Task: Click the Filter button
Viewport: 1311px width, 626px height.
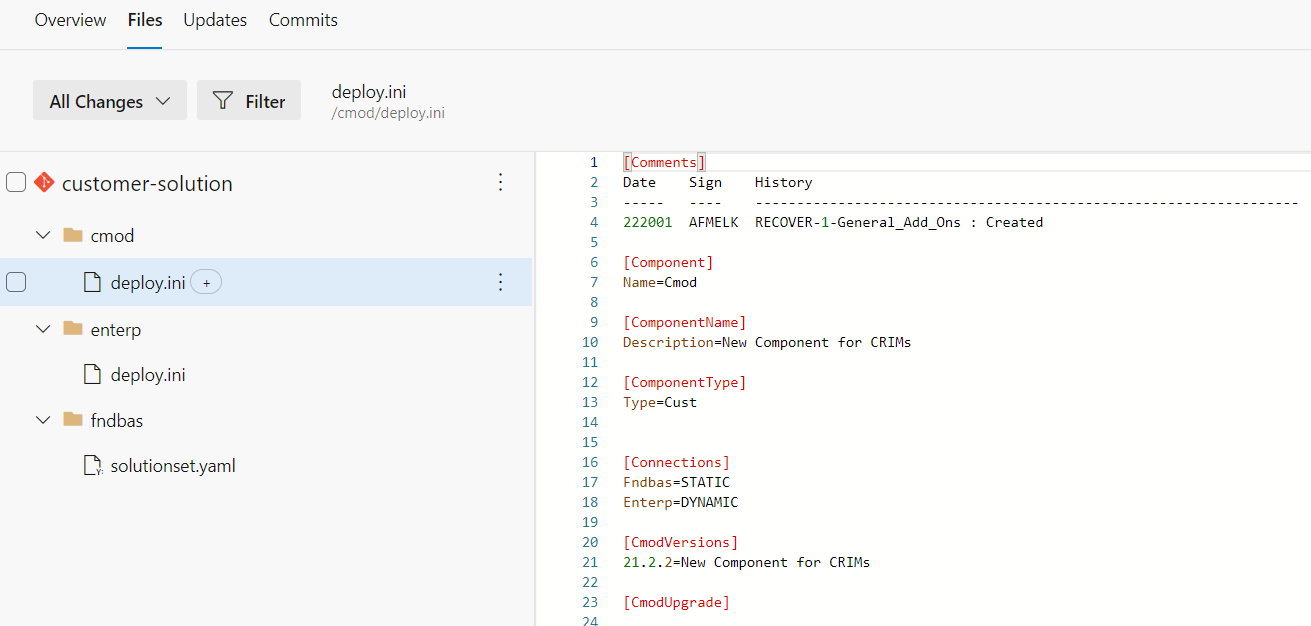Action: coord(249,100)
